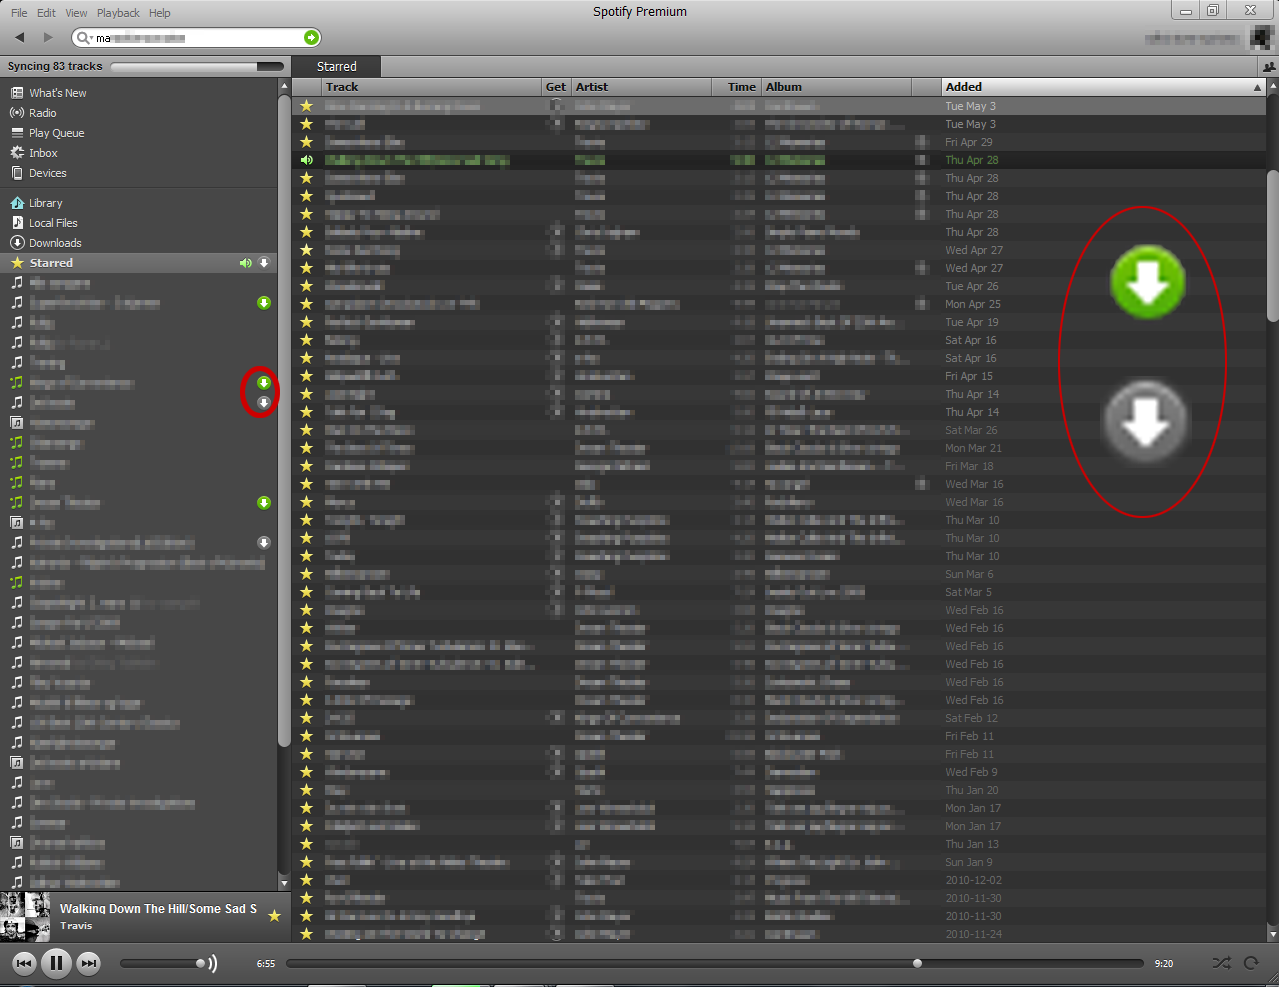
Task: Toggle the sort arrow in the Added header
Action: click(x=1257, y=88)
